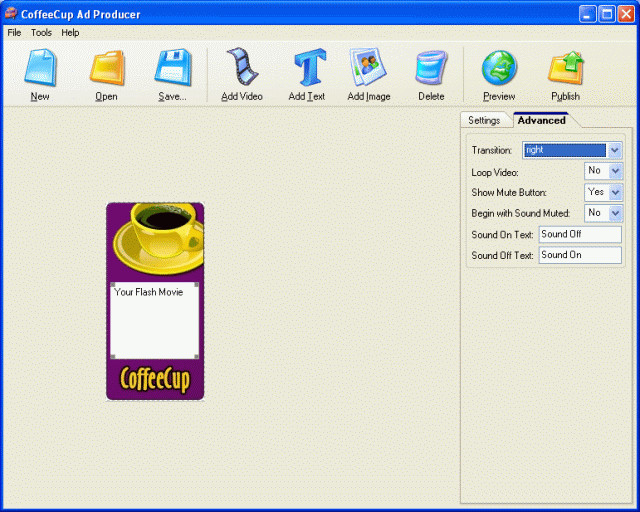Click the Add Image photos icon
The height and width of the screenshot is (512, 640).
pyautogui.click(x=368, y=67)
